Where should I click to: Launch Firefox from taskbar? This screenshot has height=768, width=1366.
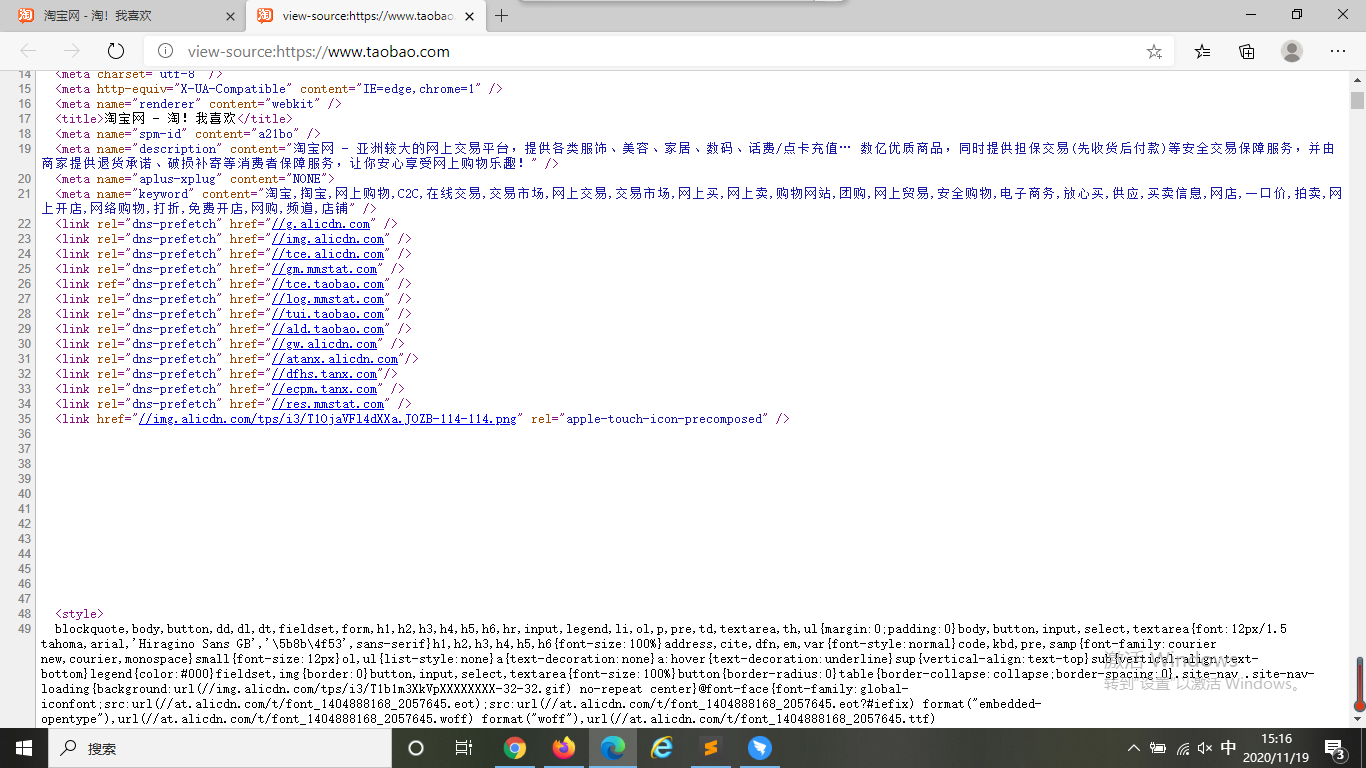[564, 748]
